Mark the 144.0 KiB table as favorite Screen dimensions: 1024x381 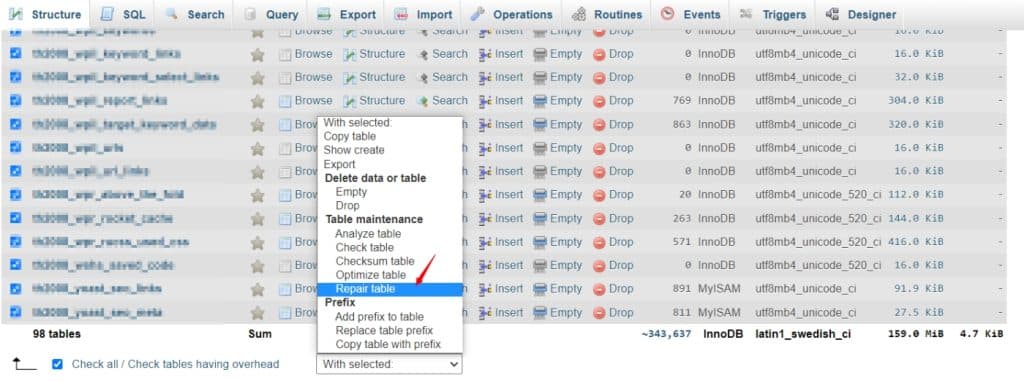(258, 219)
